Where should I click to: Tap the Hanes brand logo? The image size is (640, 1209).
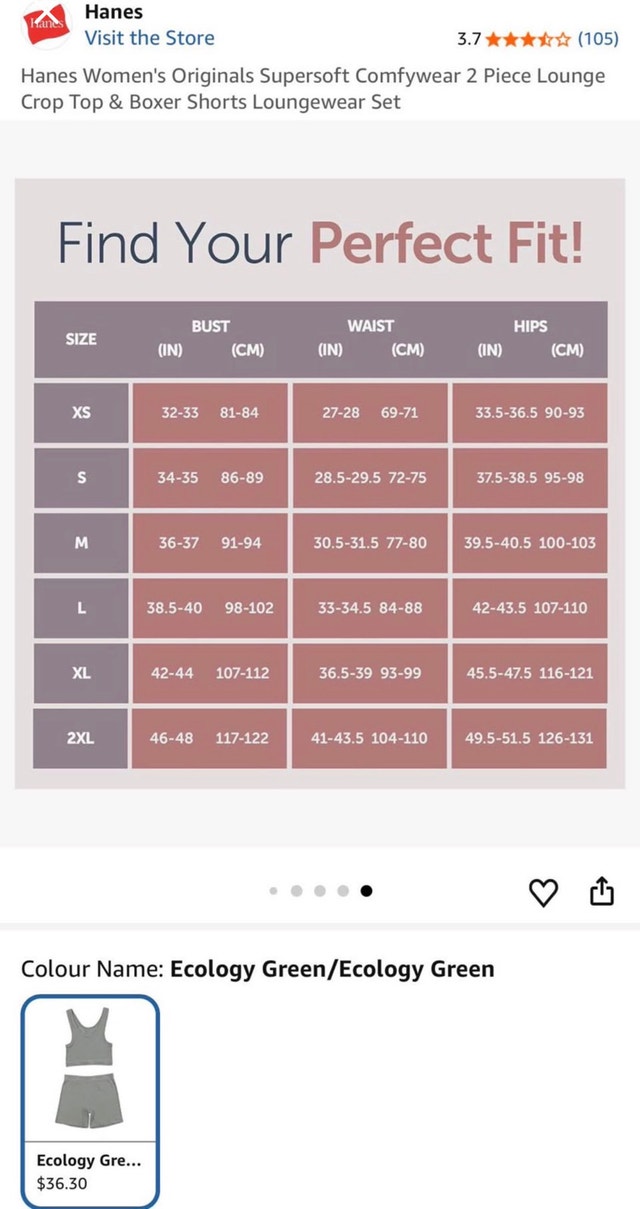point(47,25)
